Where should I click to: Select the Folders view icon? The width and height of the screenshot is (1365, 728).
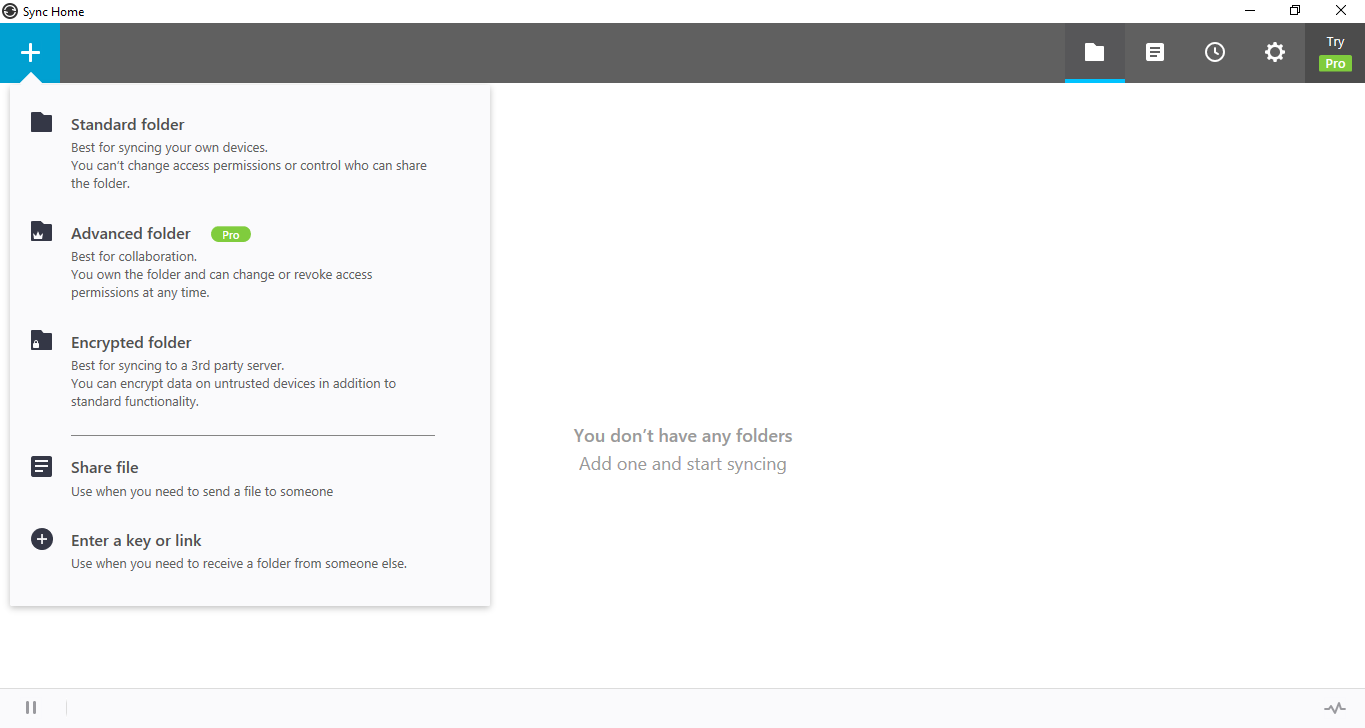(1094, 52)
